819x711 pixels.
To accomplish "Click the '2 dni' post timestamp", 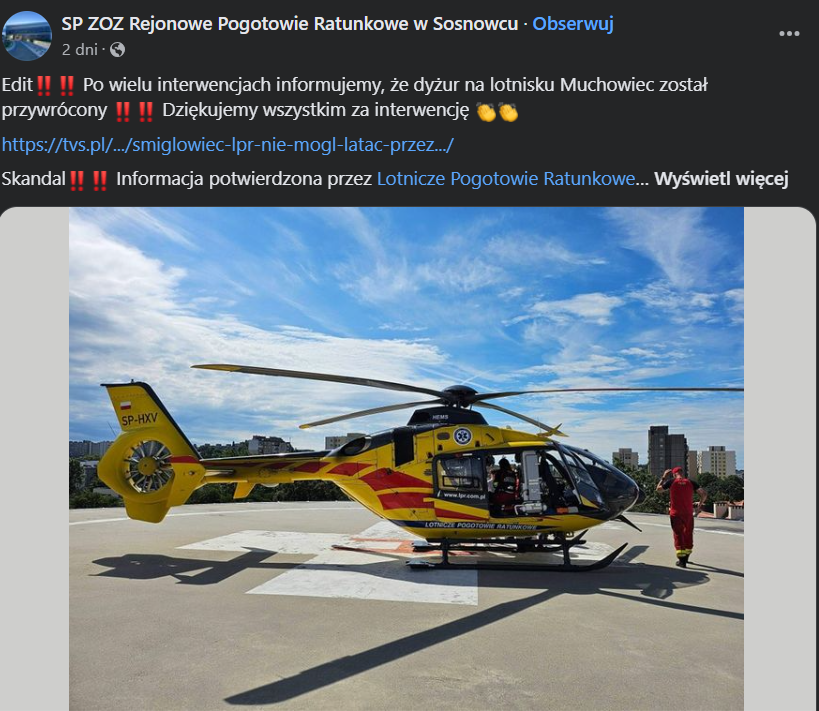I will [79, 50].
